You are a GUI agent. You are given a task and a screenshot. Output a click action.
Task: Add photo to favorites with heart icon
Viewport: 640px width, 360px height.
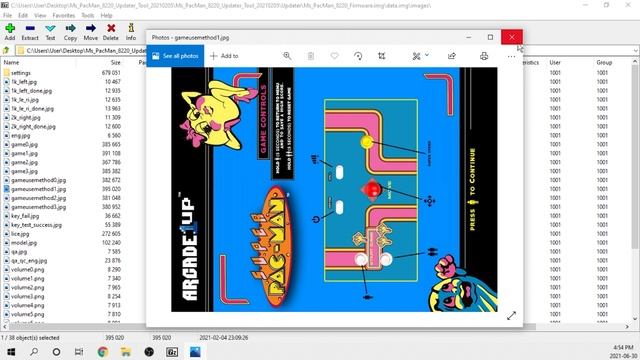[x=334, y=56]
